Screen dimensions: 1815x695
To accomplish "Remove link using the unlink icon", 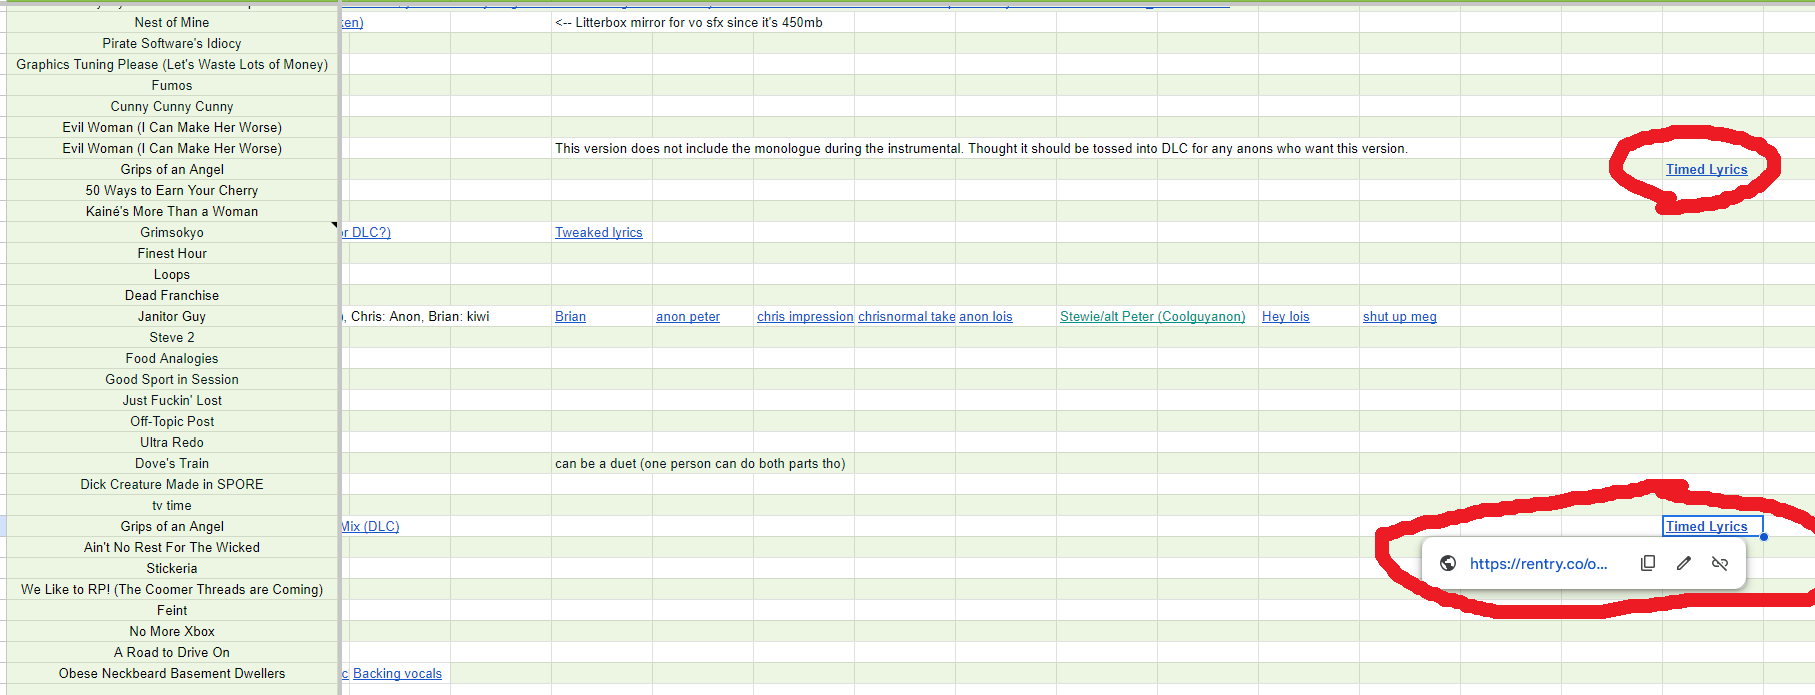I will pyautogui.click(x=1720, y=563).
